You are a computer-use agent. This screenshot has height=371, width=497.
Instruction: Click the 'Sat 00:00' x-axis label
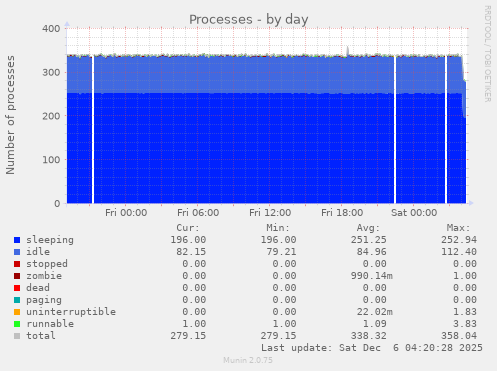tap(414, 213)
